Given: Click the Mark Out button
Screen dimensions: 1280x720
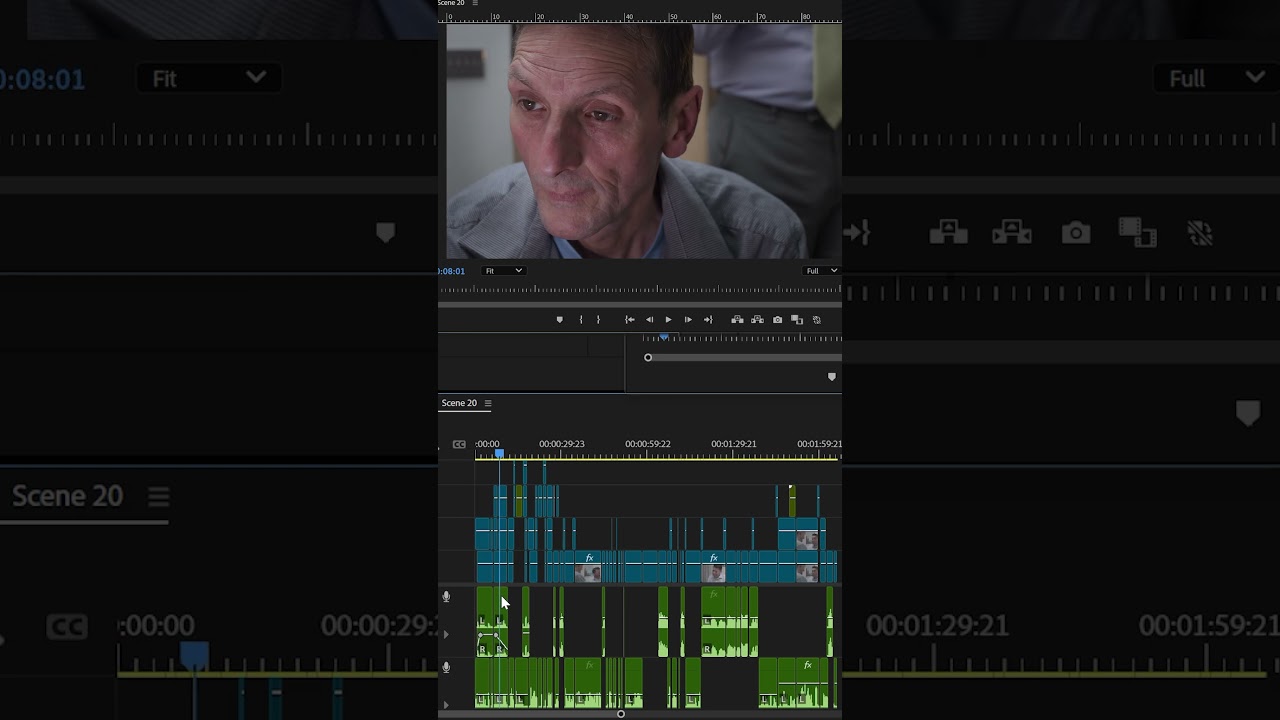Looking at the screenshot, I should [598, 320].
